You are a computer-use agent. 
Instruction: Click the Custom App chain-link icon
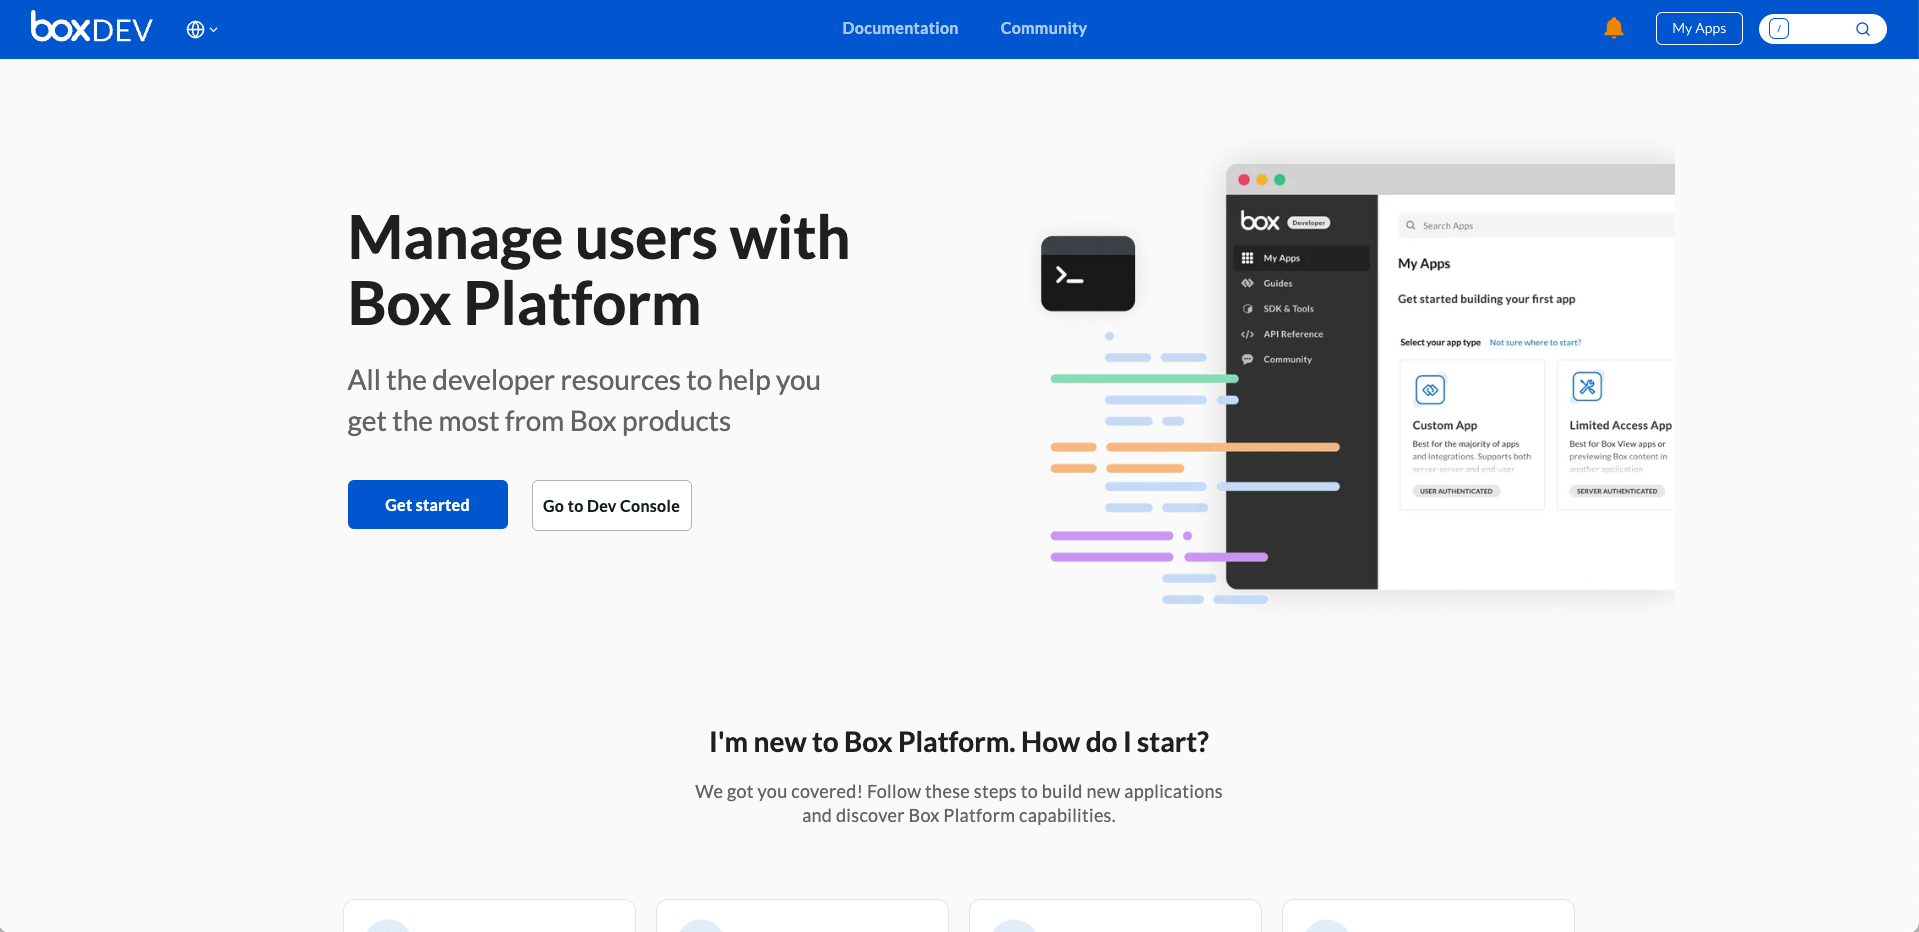[x=1430, y=390]
